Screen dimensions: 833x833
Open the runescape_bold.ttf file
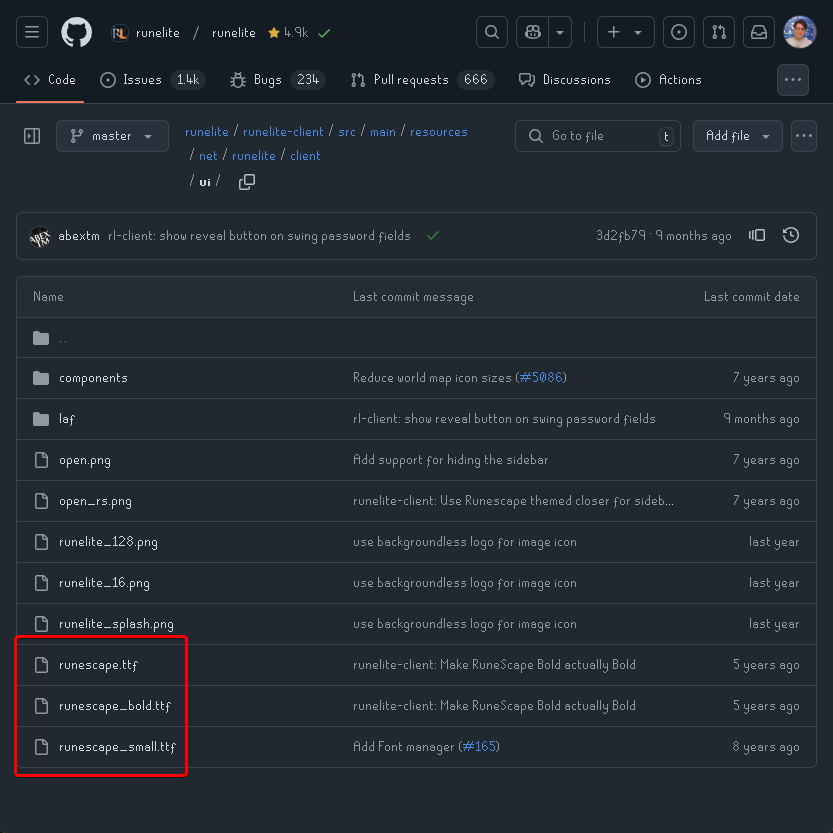click(115, 706)
